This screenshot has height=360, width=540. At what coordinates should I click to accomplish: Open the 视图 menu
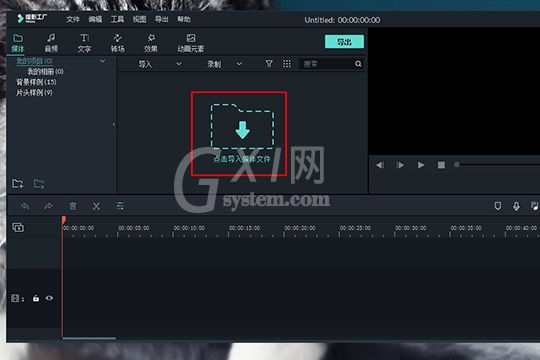click(139, 19)
